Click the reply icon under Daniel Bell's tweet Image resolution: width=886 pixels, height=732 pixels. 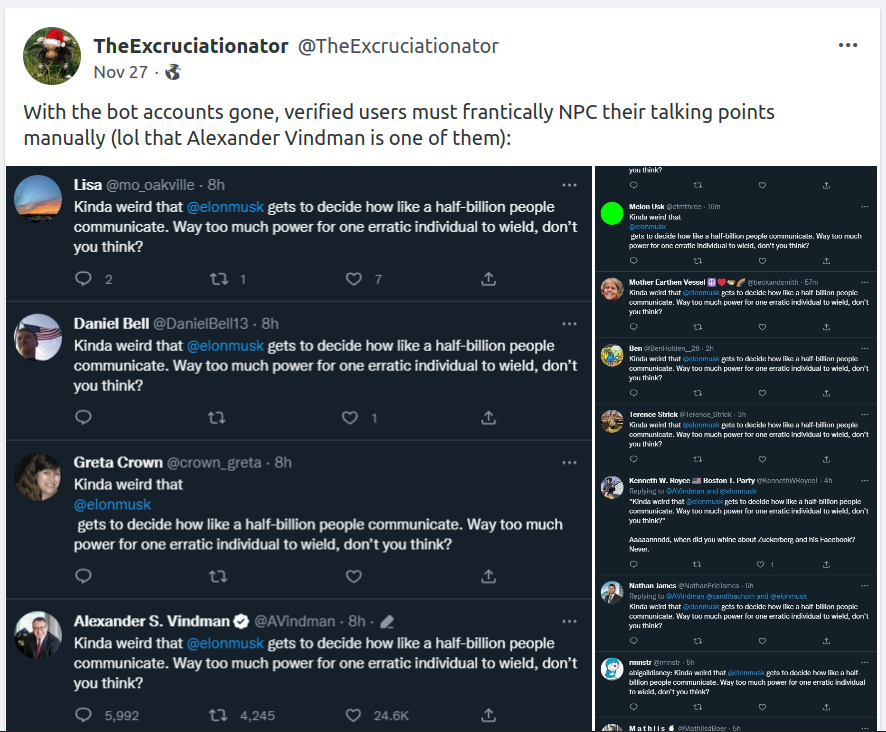pos(84,417)
